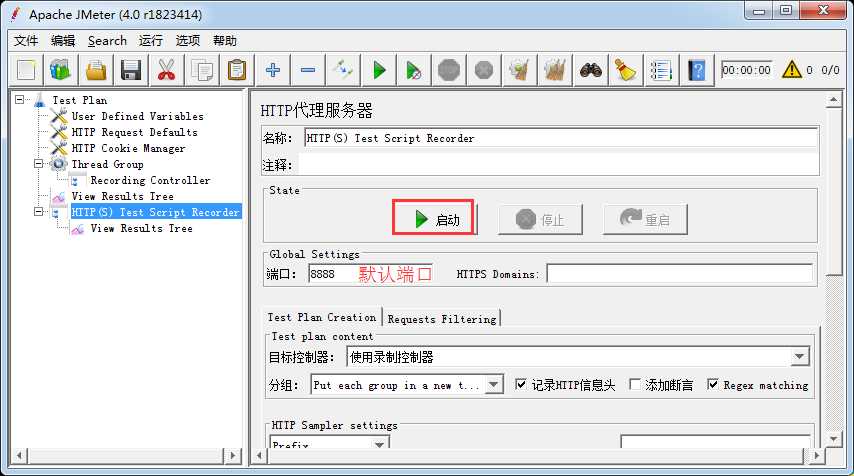854x476 pixels.
Task: Click the HTTPS Domains input field
Action: [680, 274]
